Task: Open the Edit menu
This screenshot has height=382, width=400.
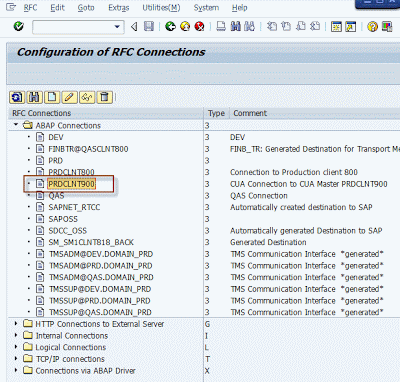Action: pos(57,8)
